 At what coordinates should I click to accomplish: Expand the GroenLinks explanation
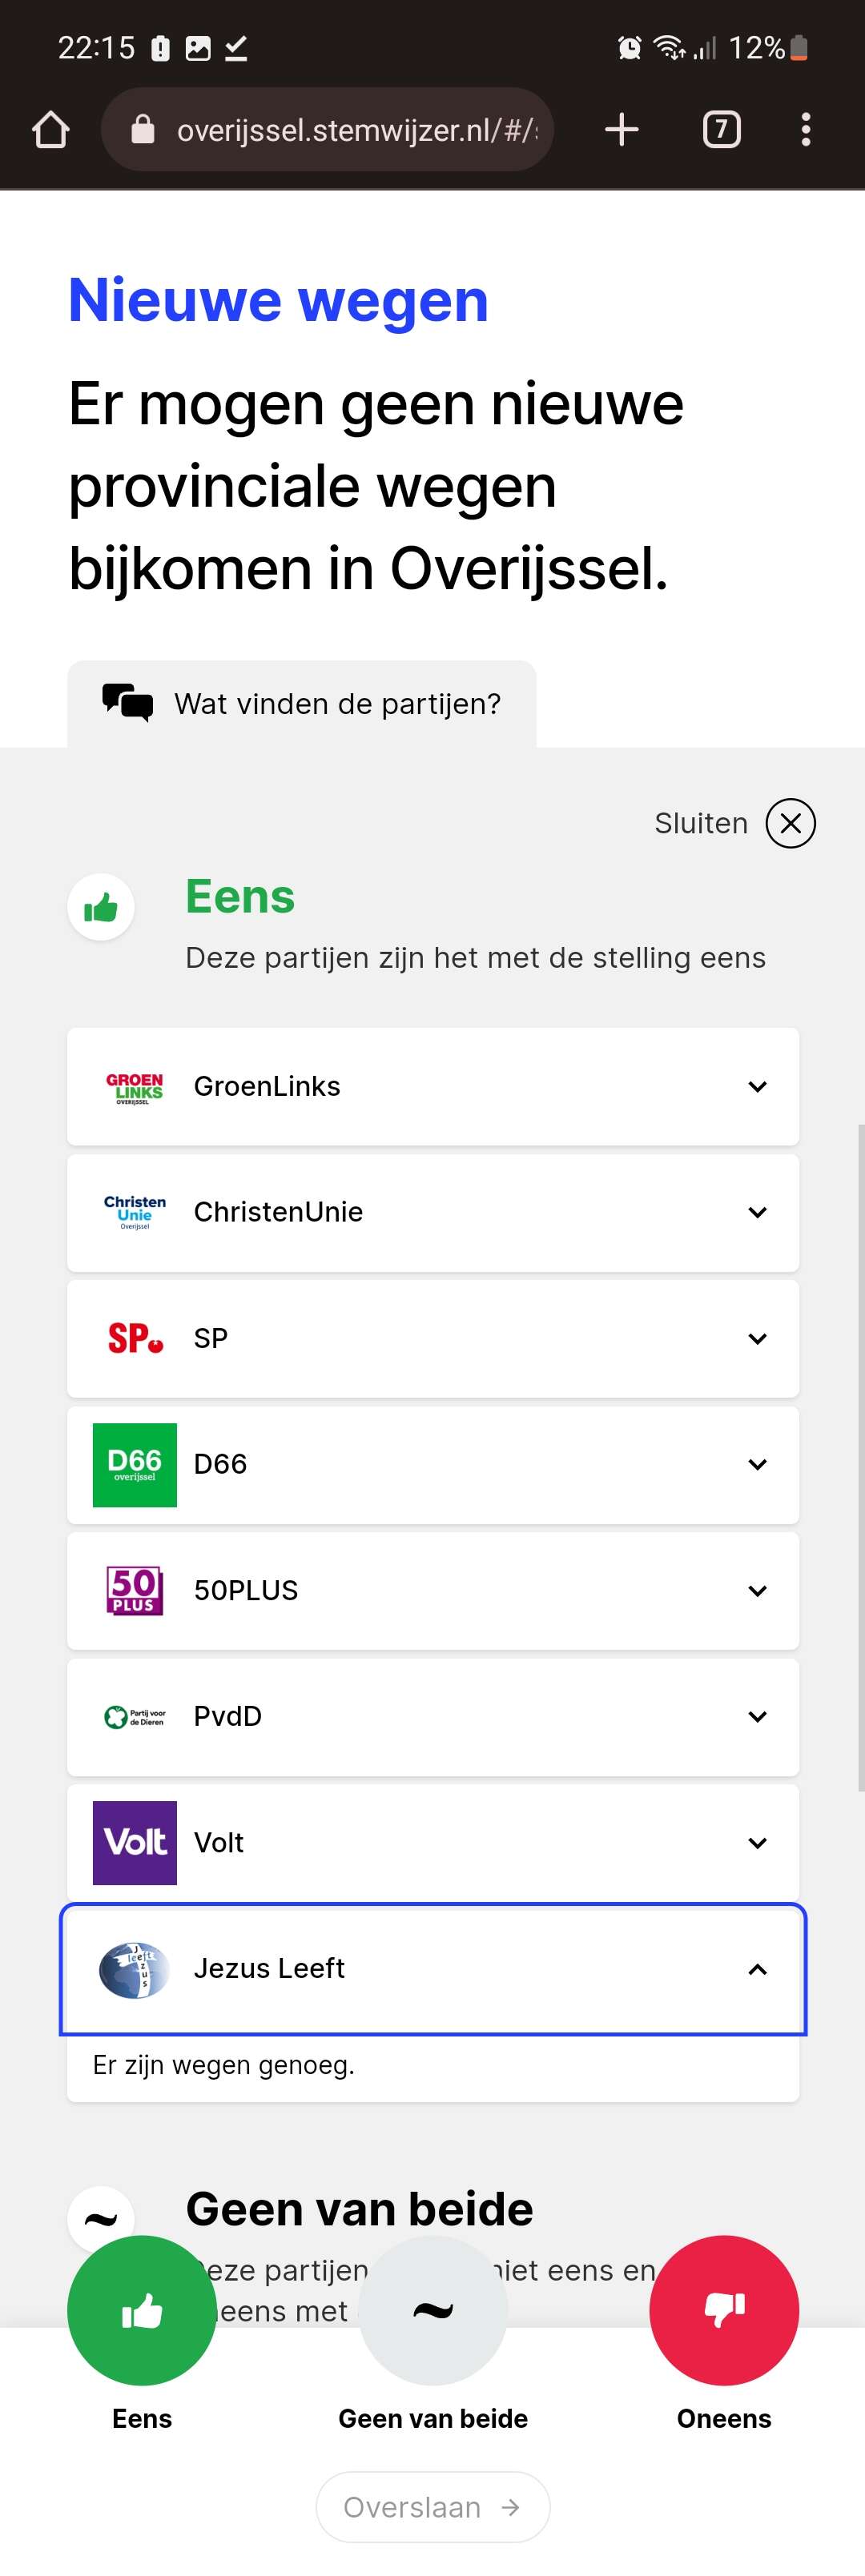[433, 1086]
